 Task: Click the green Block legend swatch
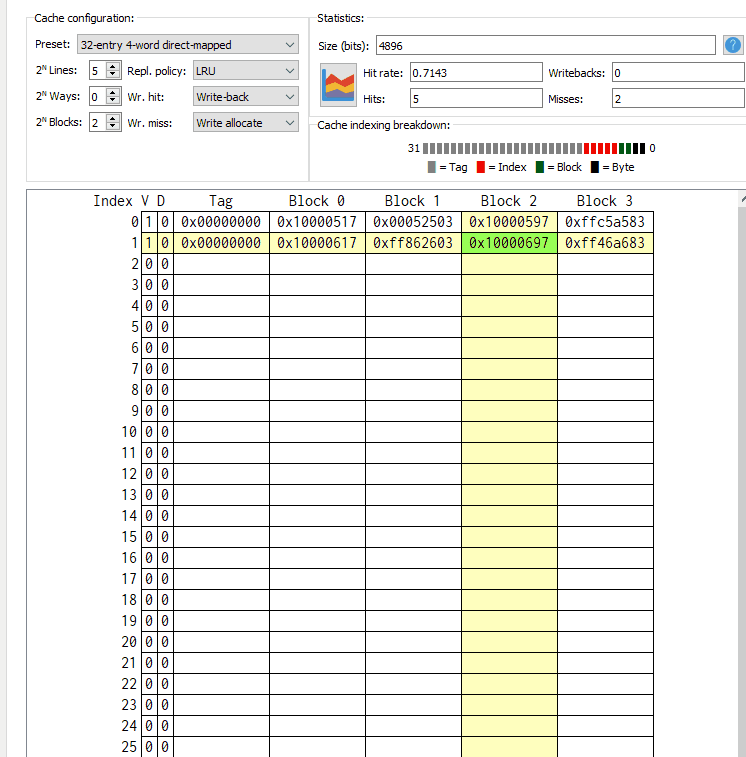tap(540, 167)
